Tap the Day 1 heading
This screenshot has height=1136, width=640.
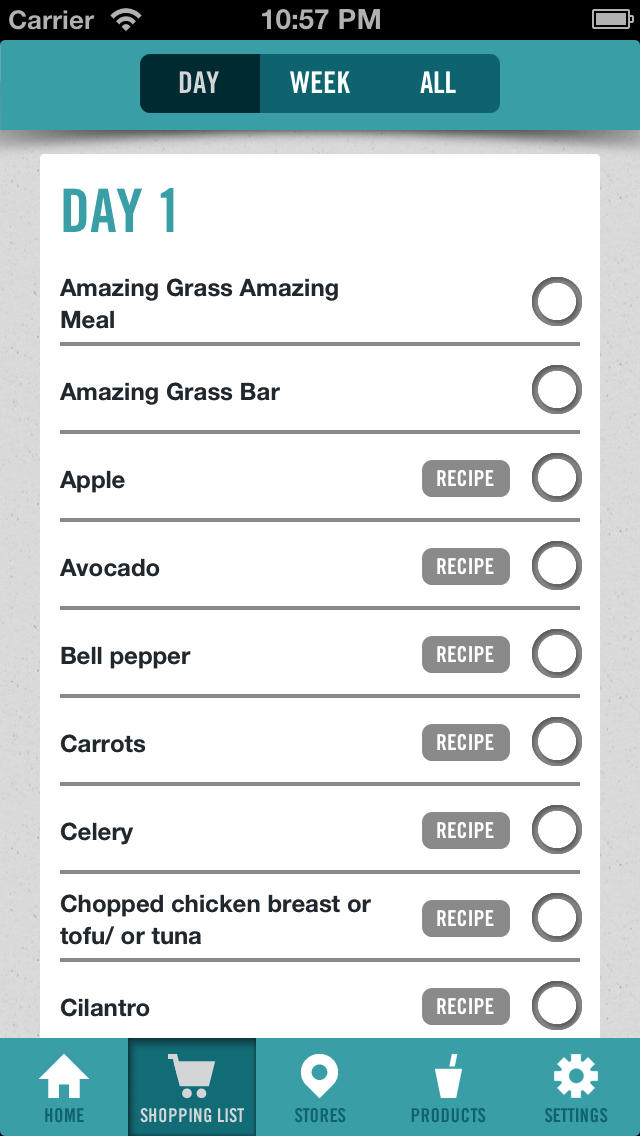point(119,211)
